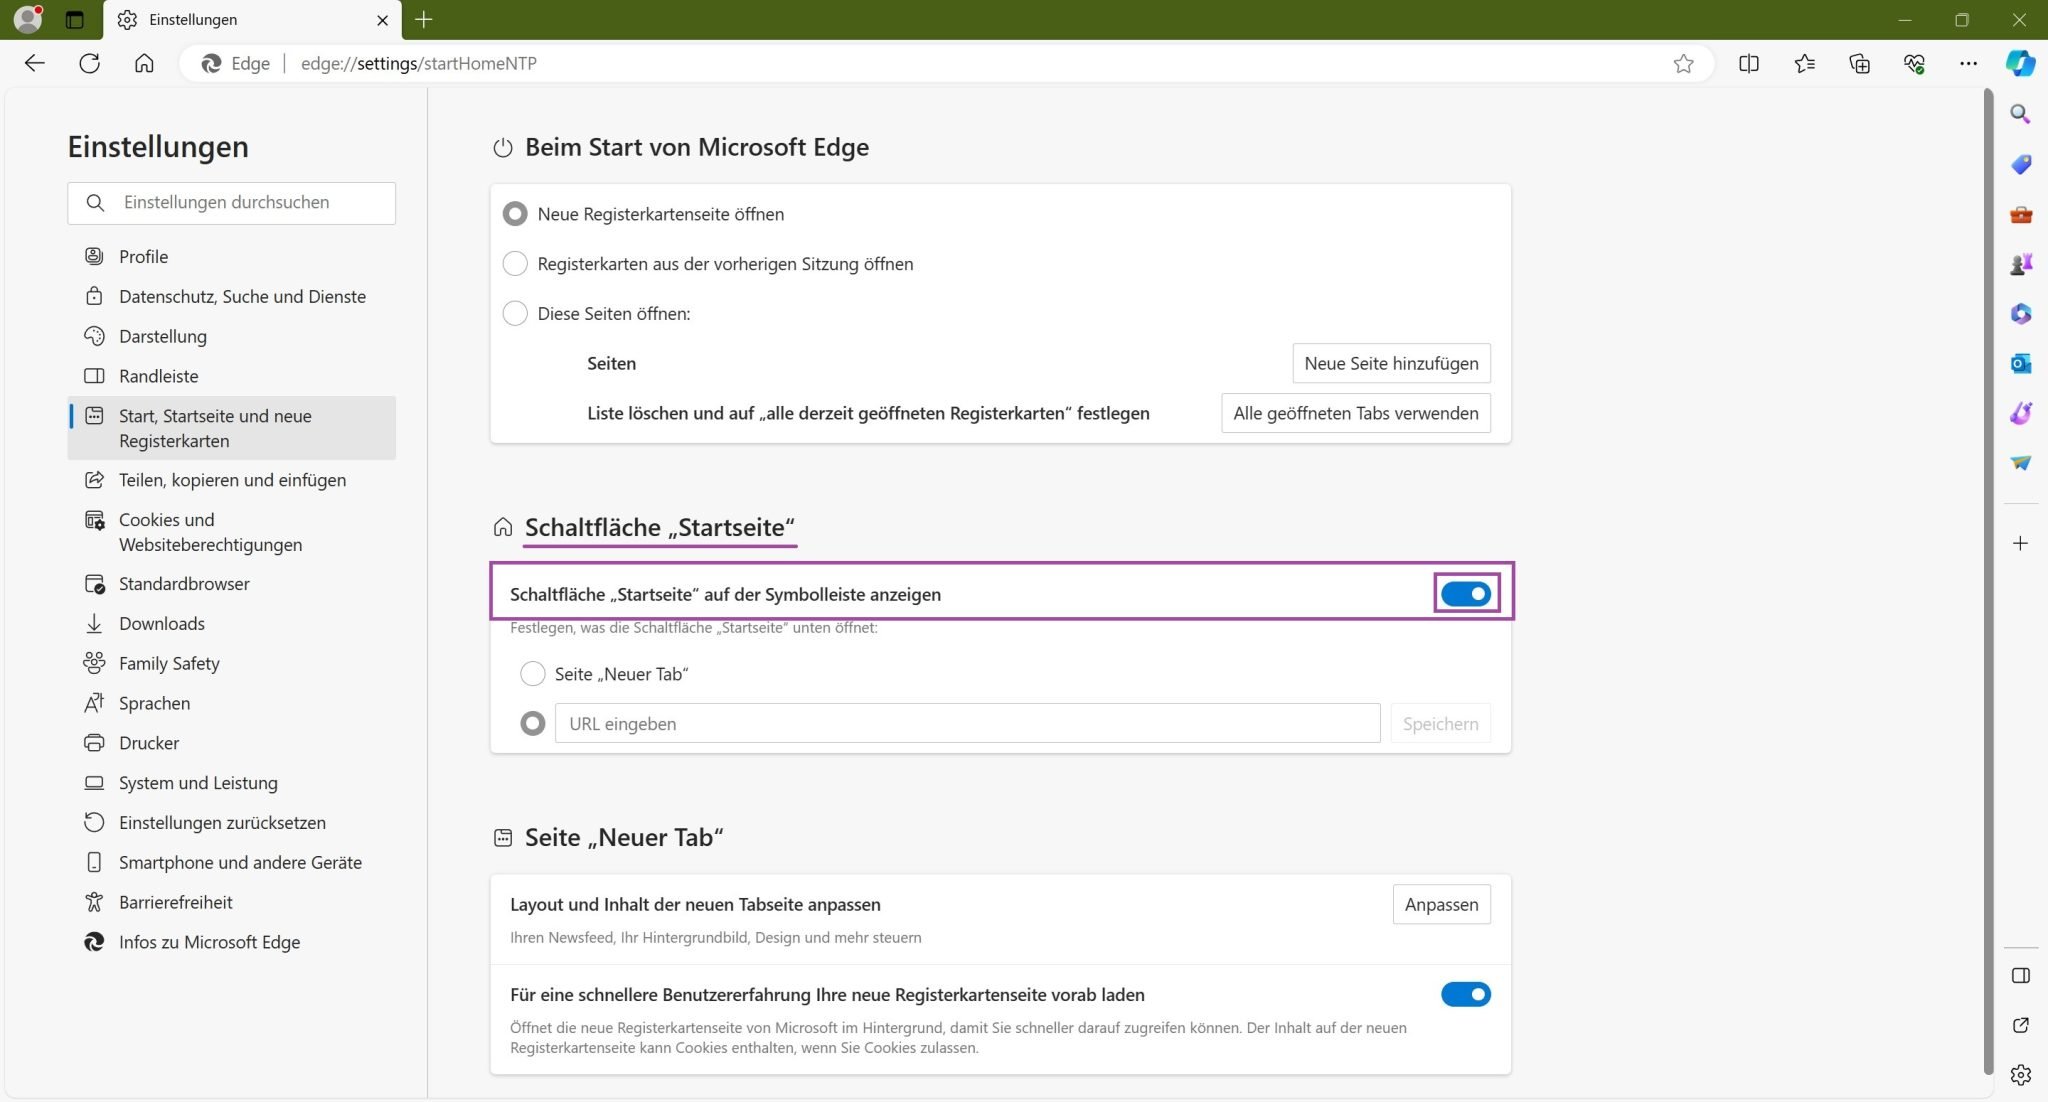The image size is (2048, 1102).
Task: Open the Datenschutz, Suche und Dienste section
Action: coord(242,296)
